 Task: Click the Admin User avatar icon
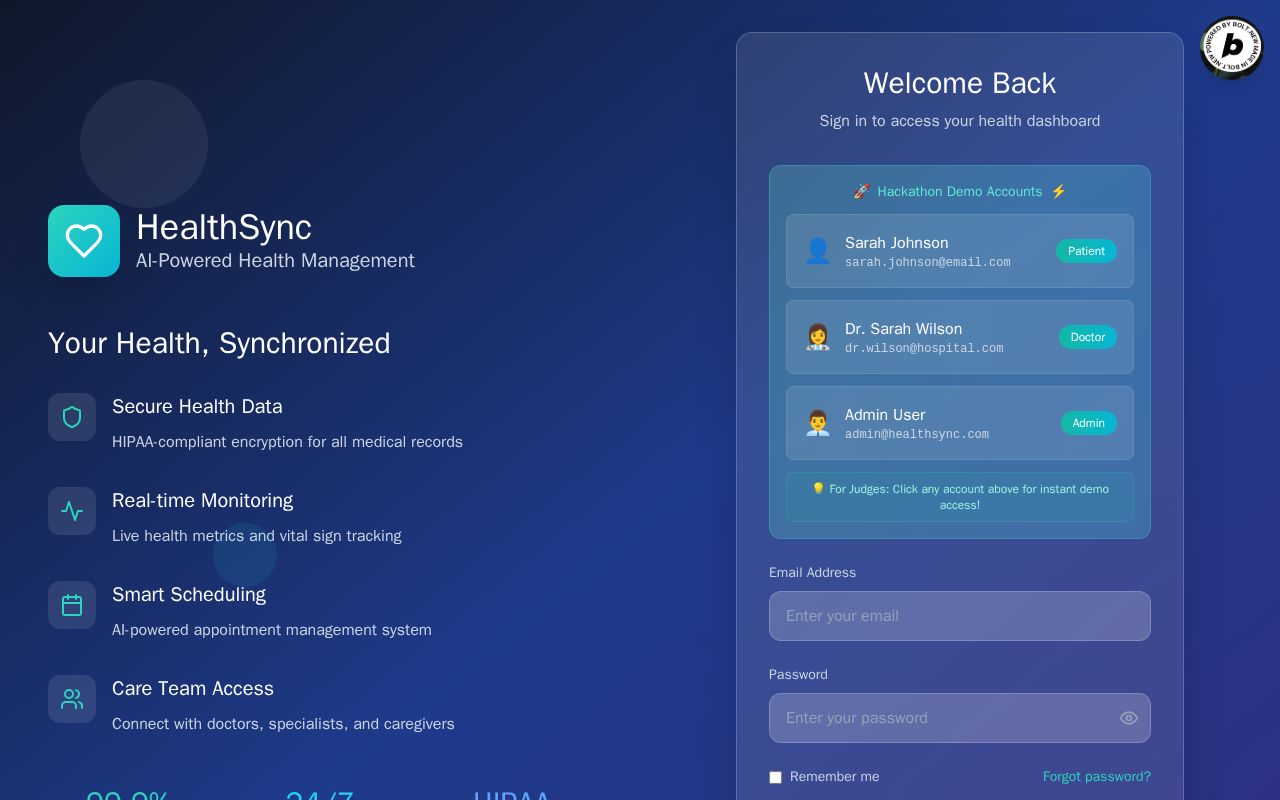[818, 423]
